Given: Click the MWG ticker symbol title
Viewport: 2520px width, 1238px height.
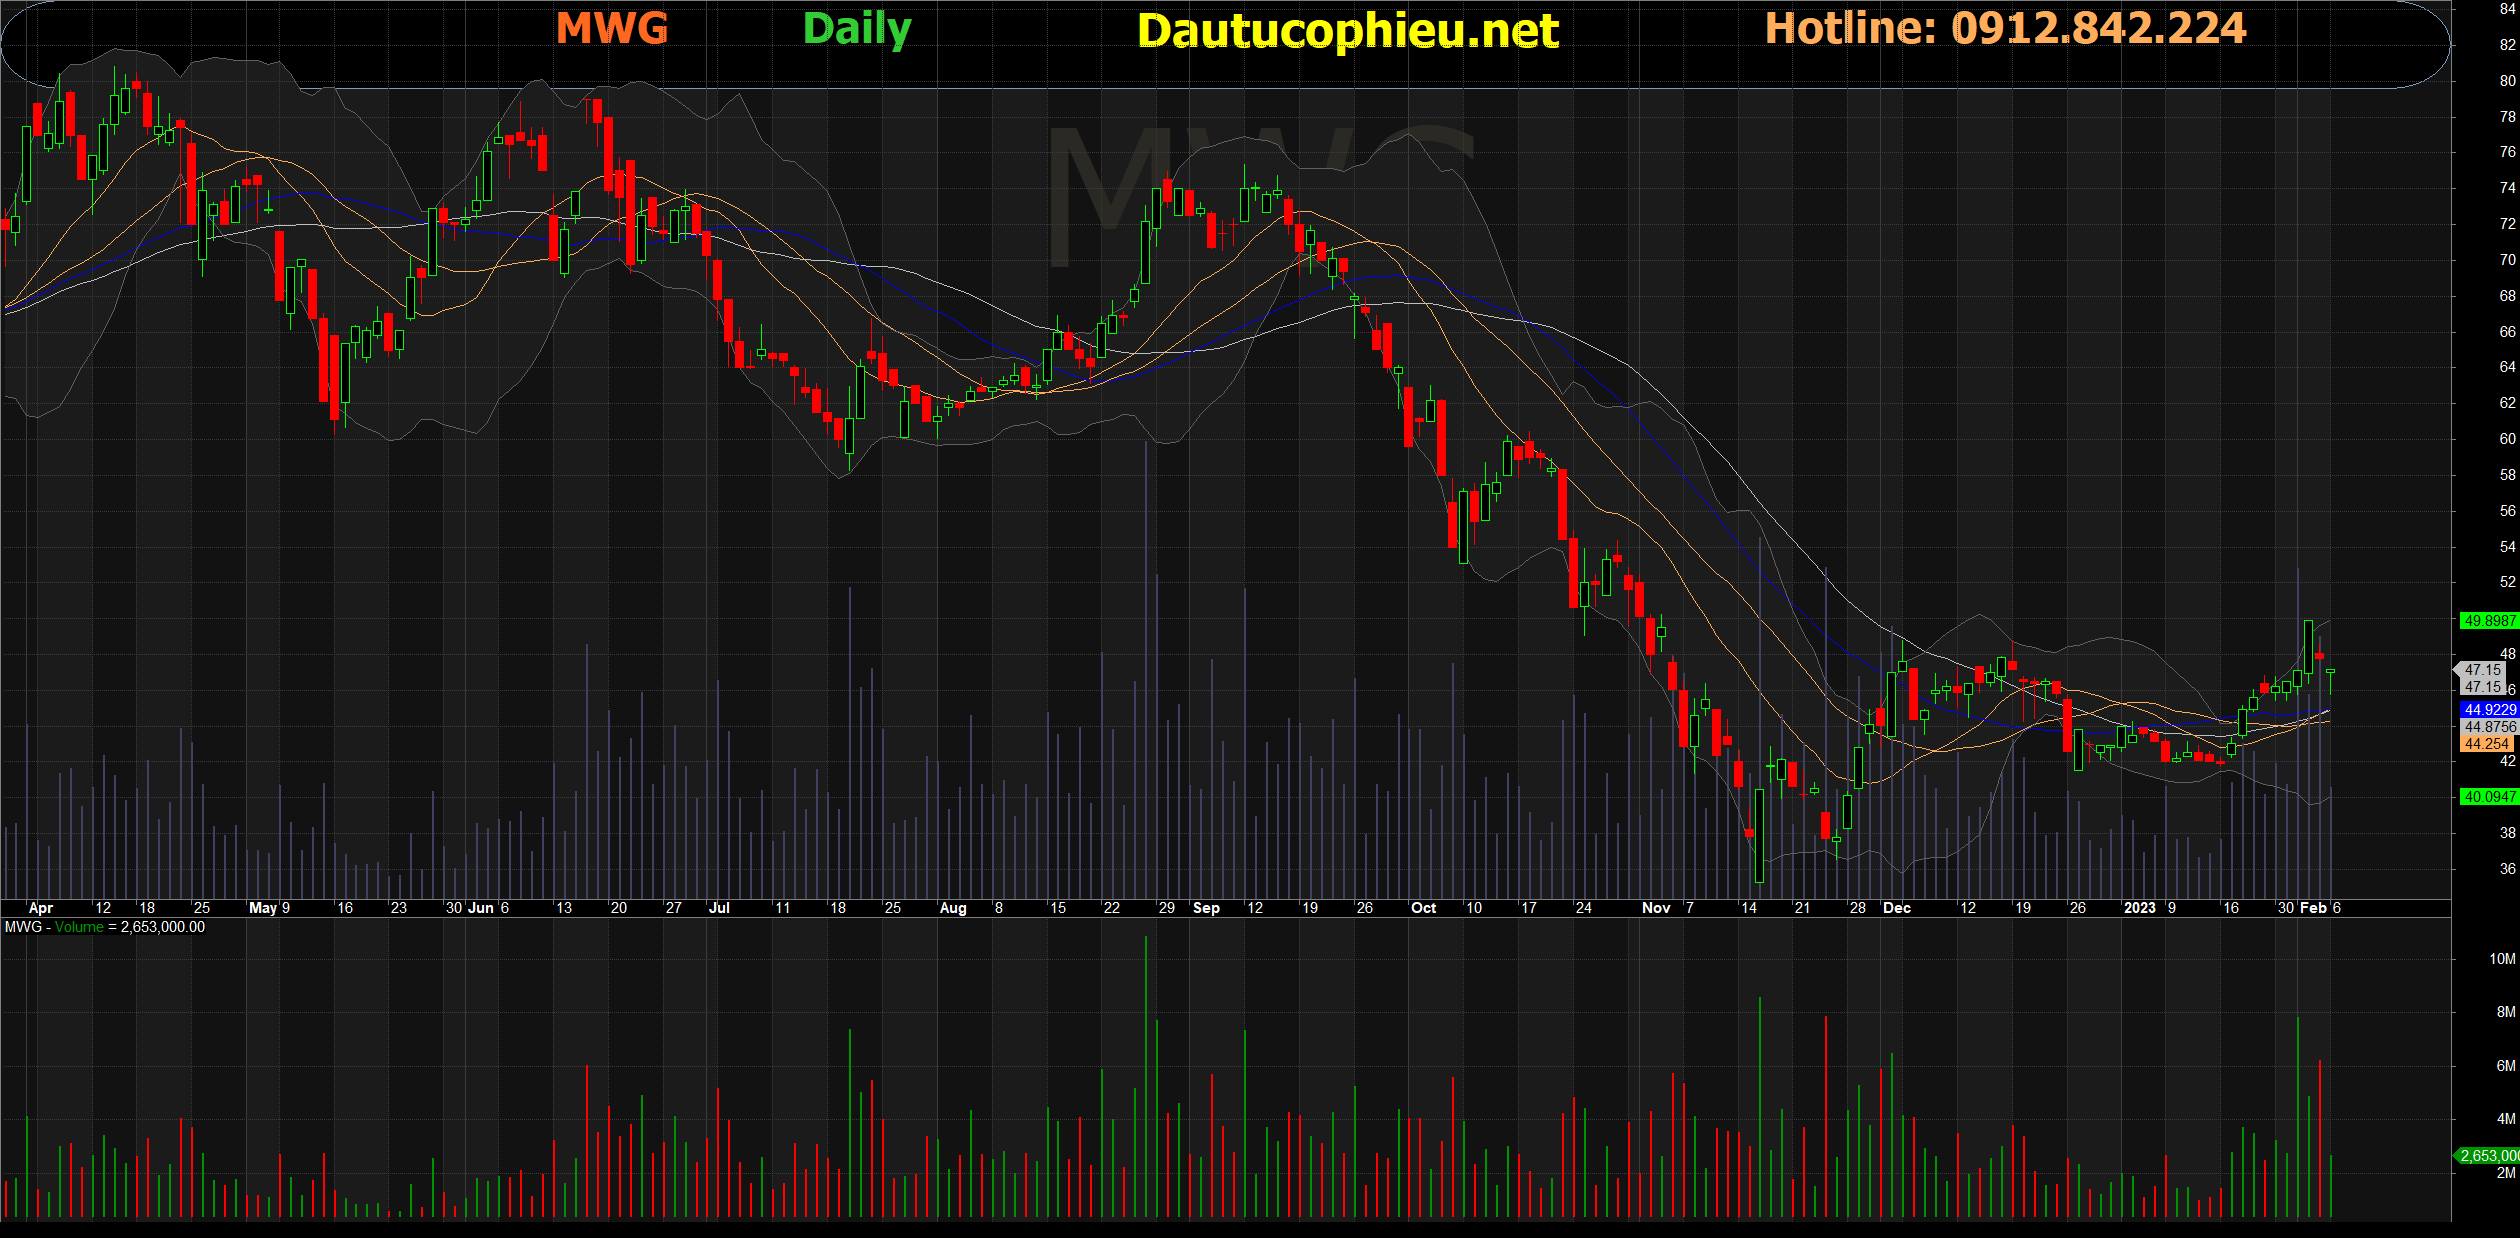Looking at the screenshot, I should pyautogui.click(x=611, y=28).
